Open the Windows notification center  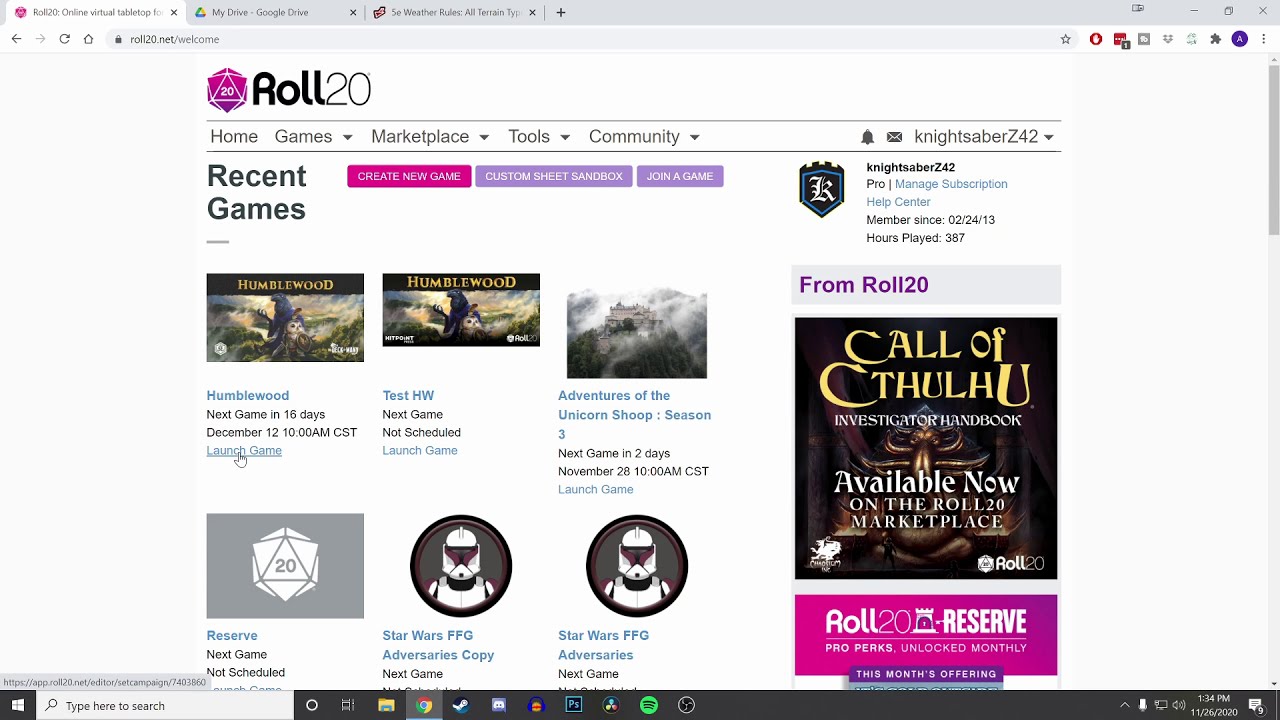(1256, 705)
